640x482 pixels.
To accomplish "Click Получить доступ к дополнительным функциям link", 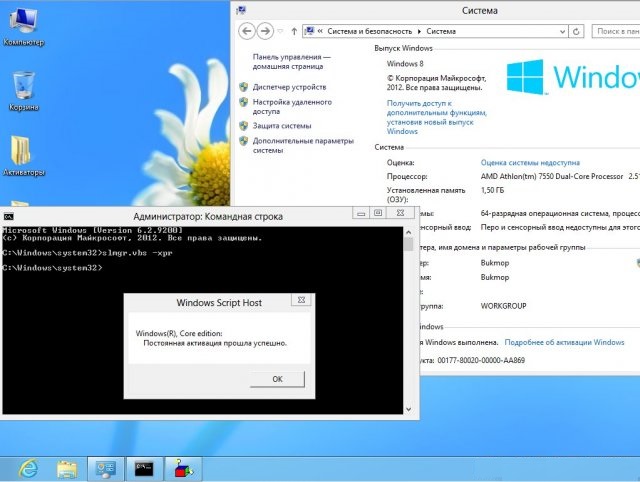I will (x=437, y=117).
